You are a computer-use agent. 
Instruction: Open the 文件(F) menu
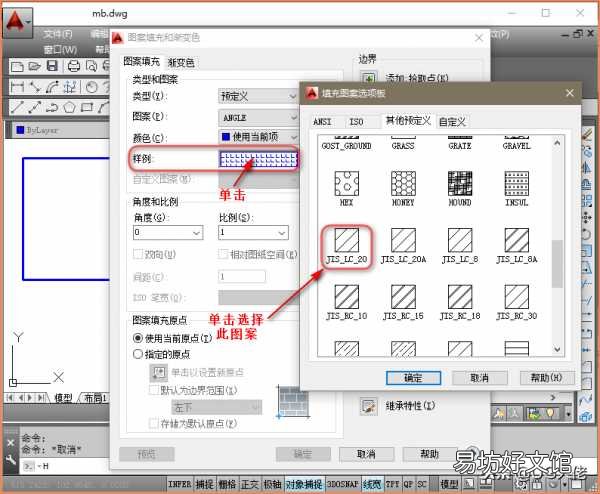pos(57,34)
